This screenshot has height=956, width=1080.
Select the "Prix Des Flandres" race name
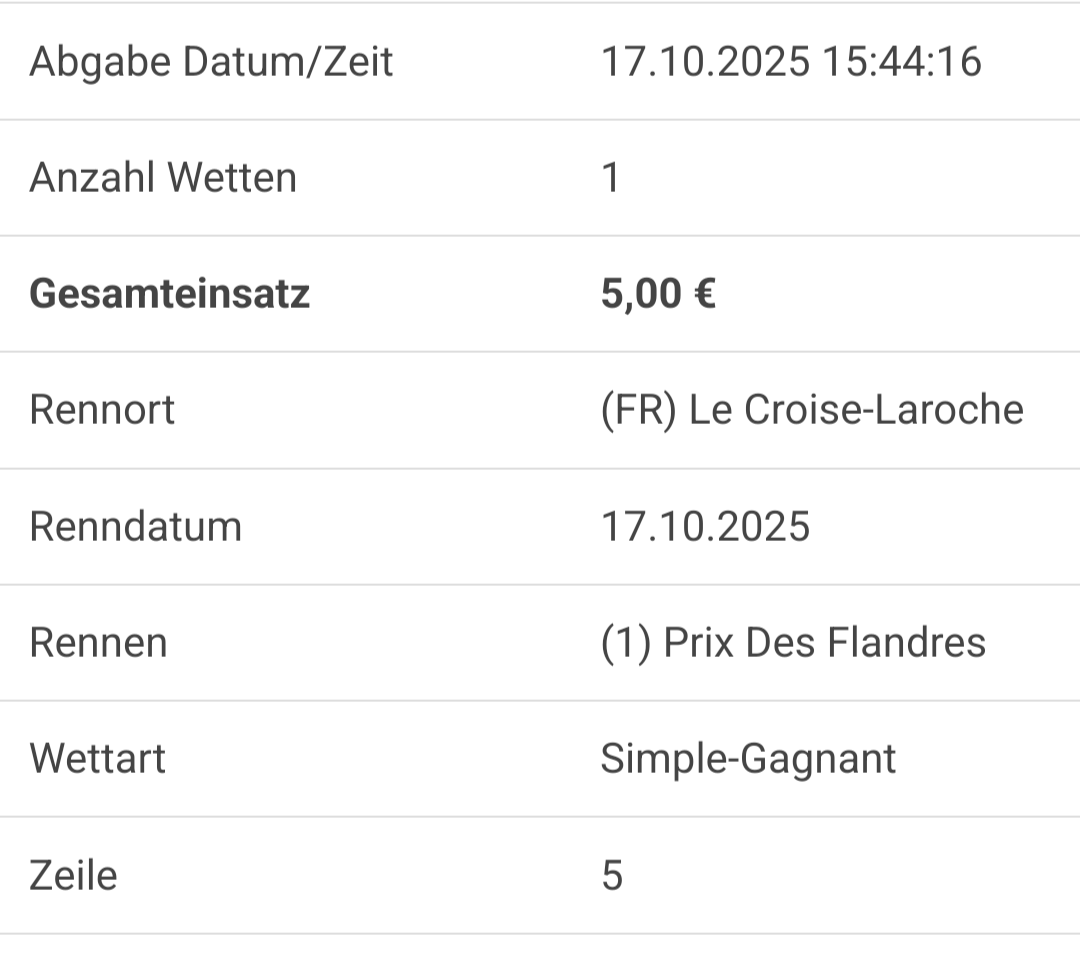pyautogui.click(x=825, y=642)
